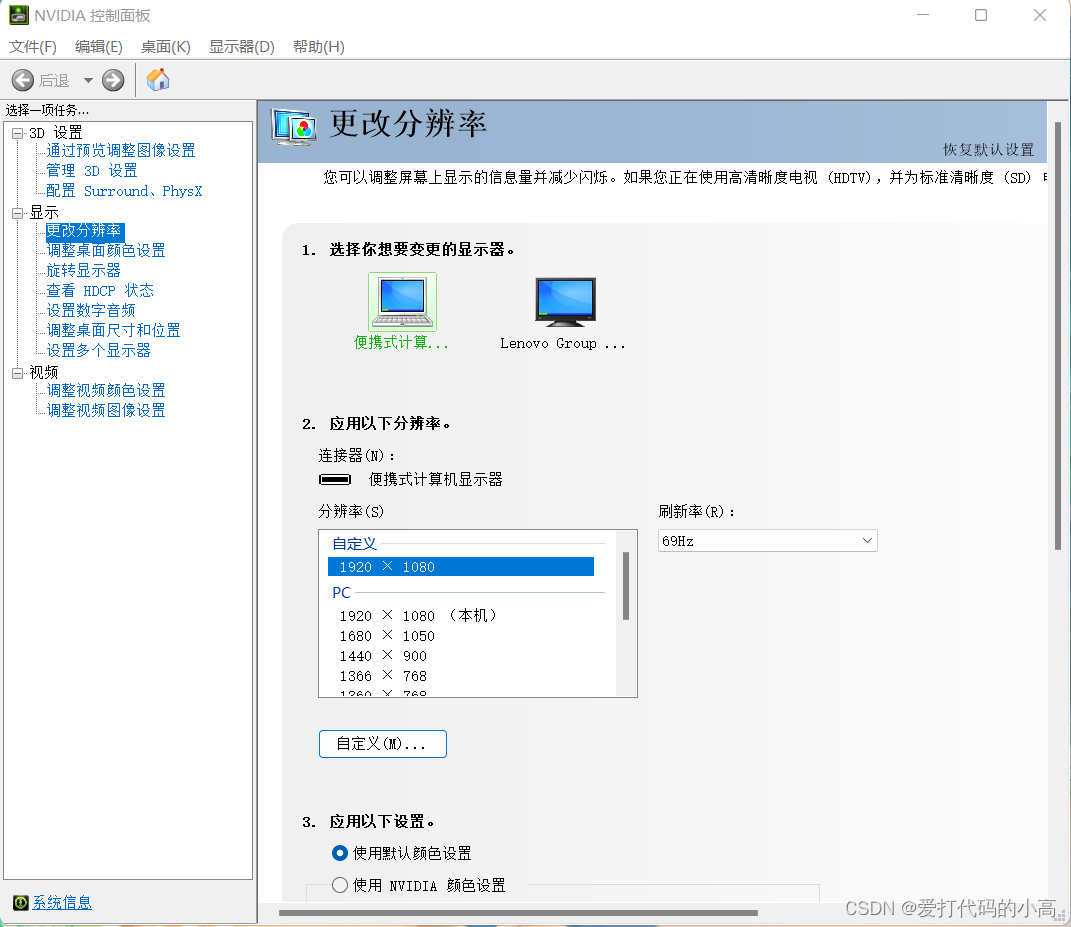Open 通过预览调整图像设置
Image resolution: width=1071 pixels, height=927 pixels.
pos(121,150)
